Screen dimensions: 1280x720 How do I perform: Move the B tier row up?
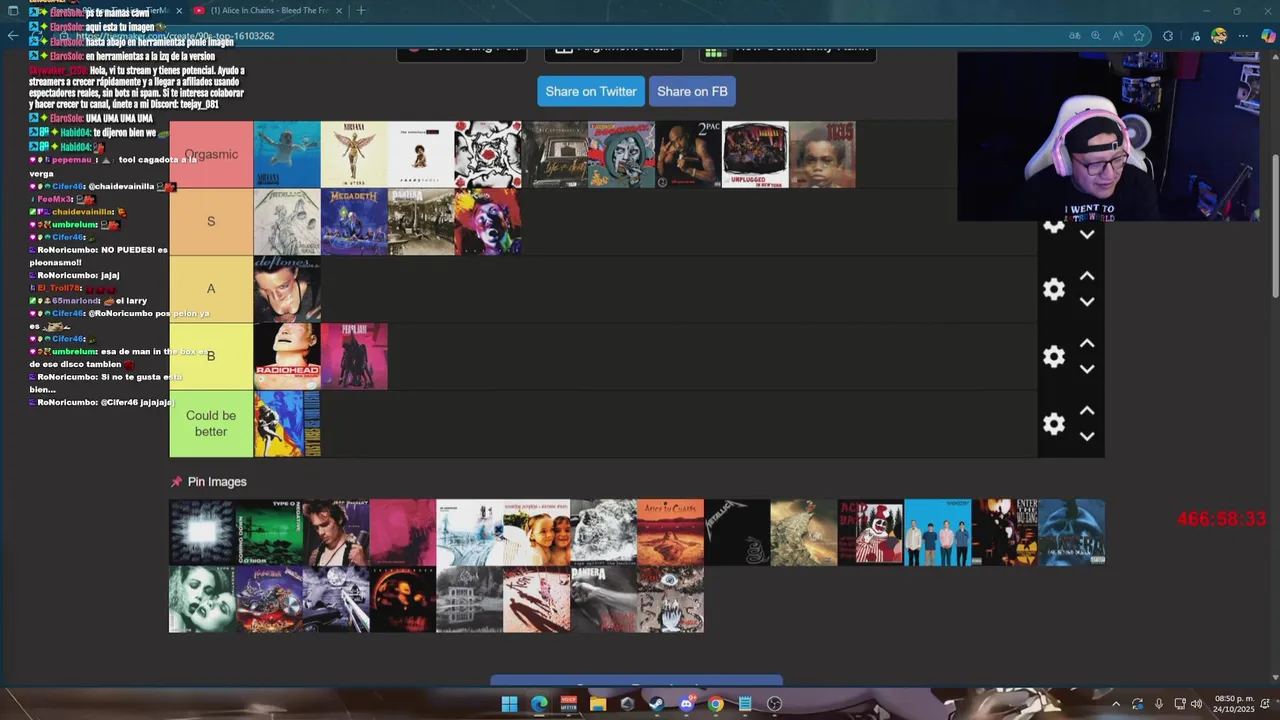[1087, 343]
